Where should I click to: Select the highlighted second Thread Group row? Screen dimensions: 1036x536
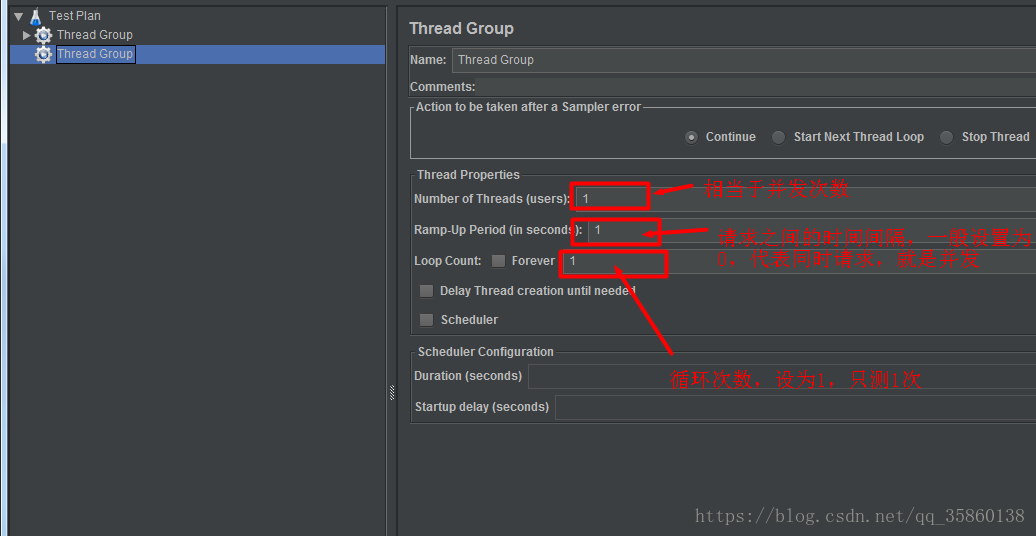[198, 54]
